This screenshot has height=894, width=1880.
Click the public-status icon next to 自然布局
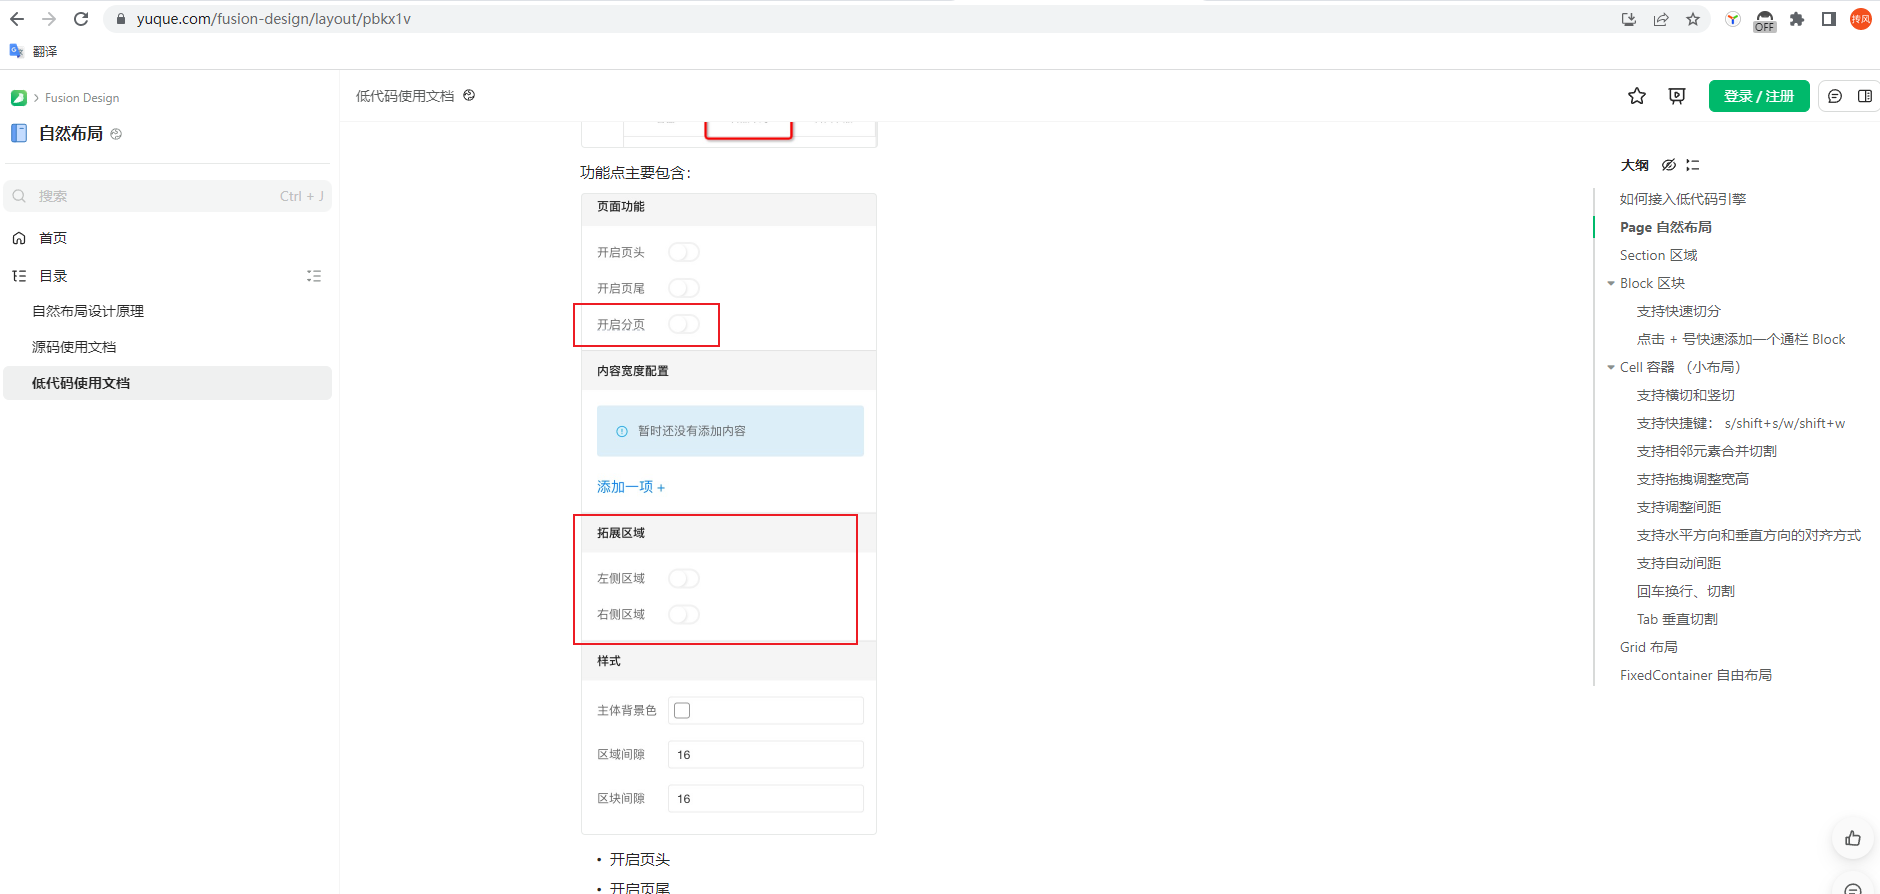pos(116,134)
